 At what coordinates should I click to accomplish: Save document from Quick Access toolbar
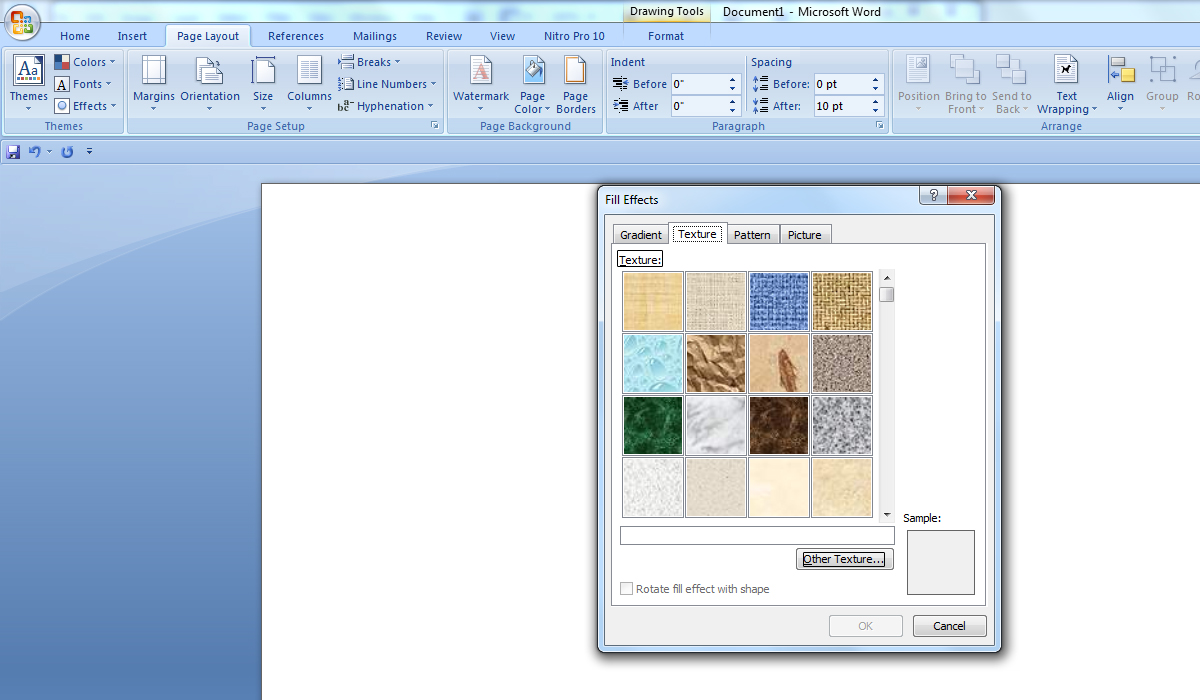point(13,152)
